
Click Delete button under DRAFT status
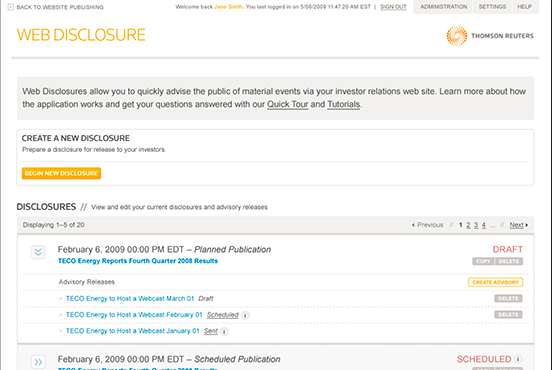tap(509, 261)
